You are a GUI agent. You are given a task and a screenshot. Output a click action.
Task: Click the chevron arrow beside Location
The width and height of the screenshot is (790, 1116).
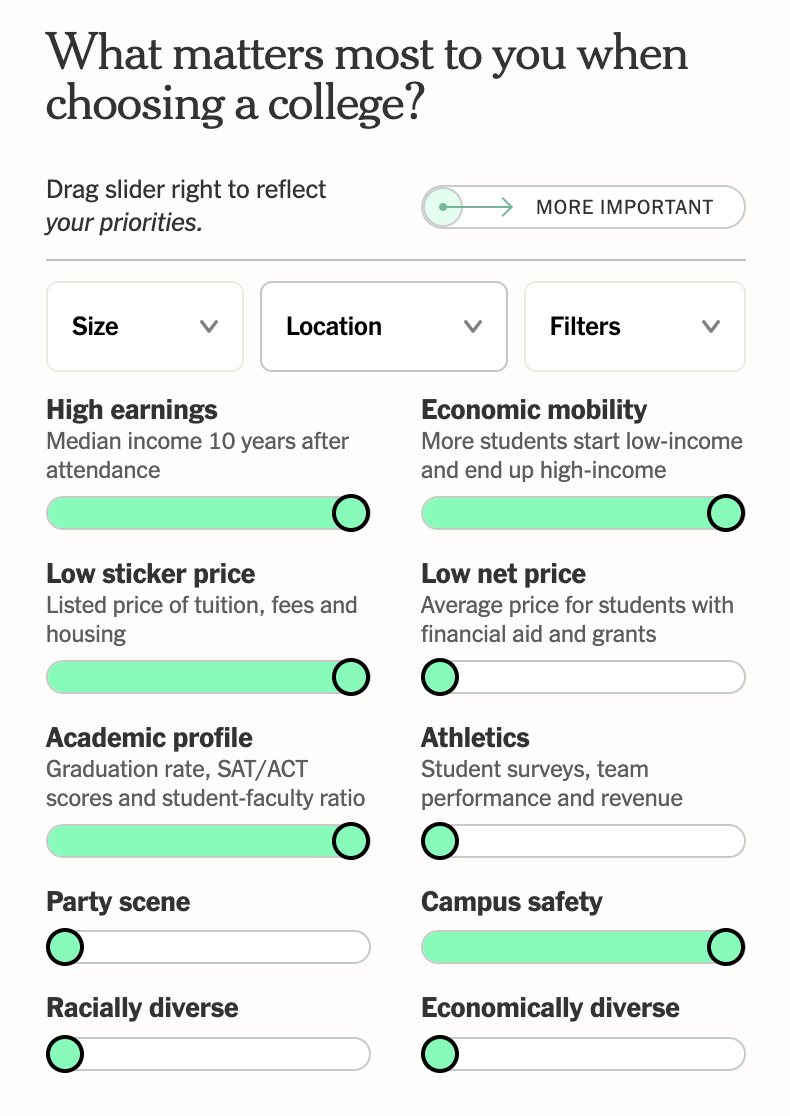473,327
